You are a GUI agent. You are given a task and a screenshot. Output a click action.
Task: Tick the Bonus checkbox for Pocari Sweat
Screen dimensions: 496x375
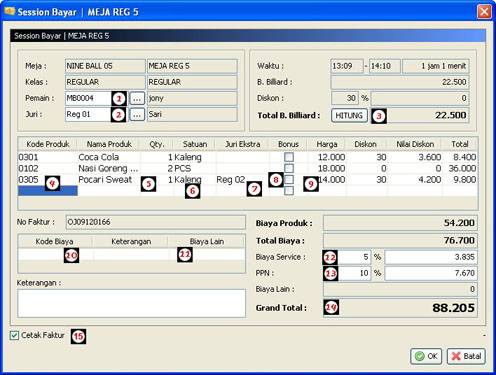(289, 179)
